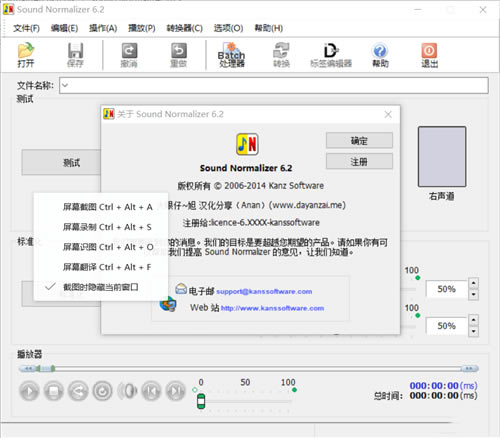
Task: Click the lower 50% value field
Action: [447, 326]
